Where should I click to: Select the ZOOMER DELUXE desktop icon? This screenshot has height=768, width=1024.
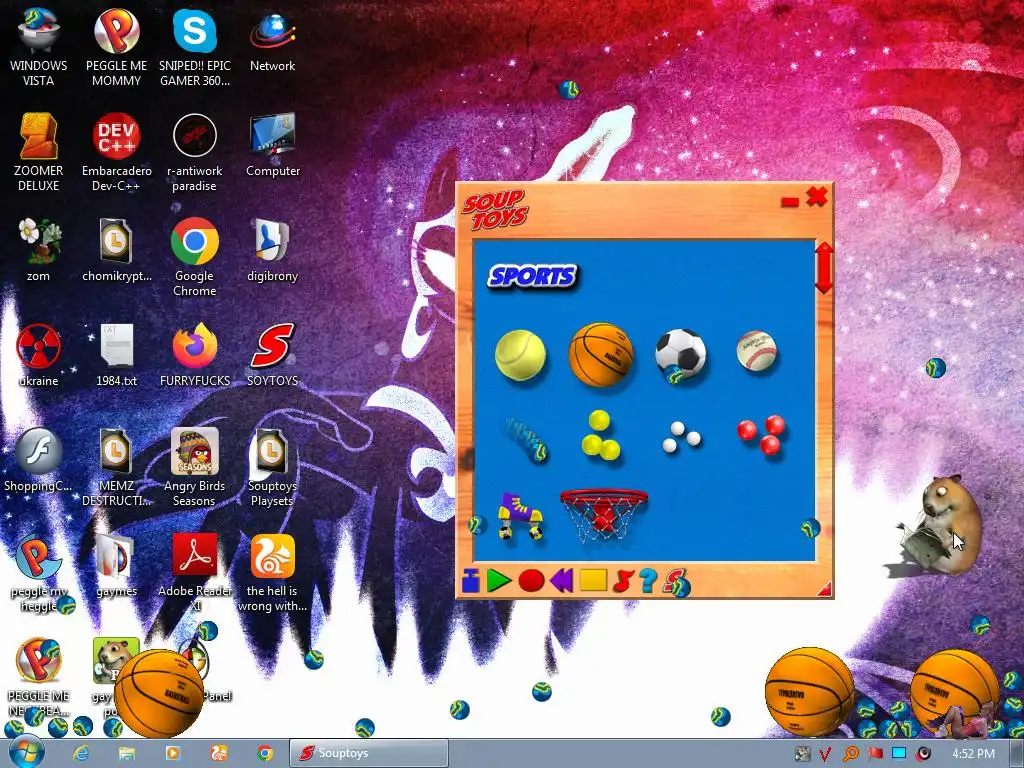39,153
